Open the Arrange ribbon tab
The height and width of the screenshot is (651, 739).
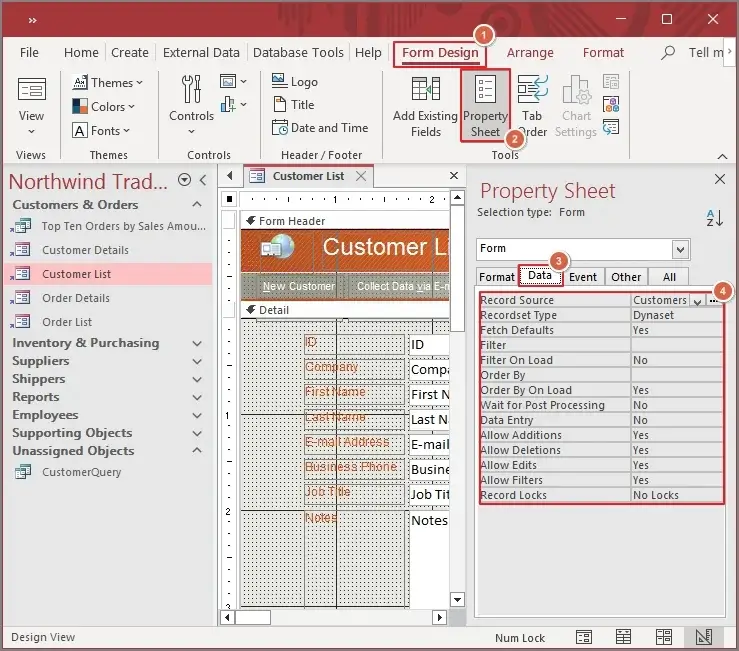click(x=528, y=53)
